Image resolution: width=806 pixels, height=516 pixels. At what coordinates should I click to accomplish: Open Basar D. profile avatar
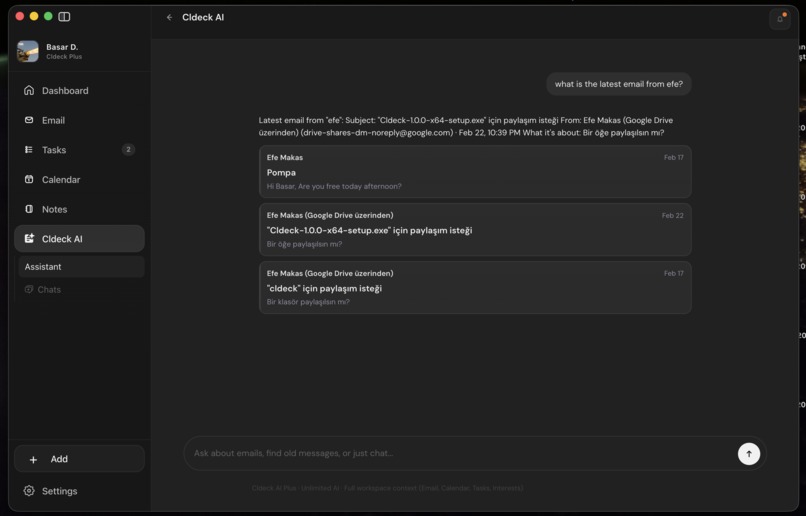tap(27, 51)
